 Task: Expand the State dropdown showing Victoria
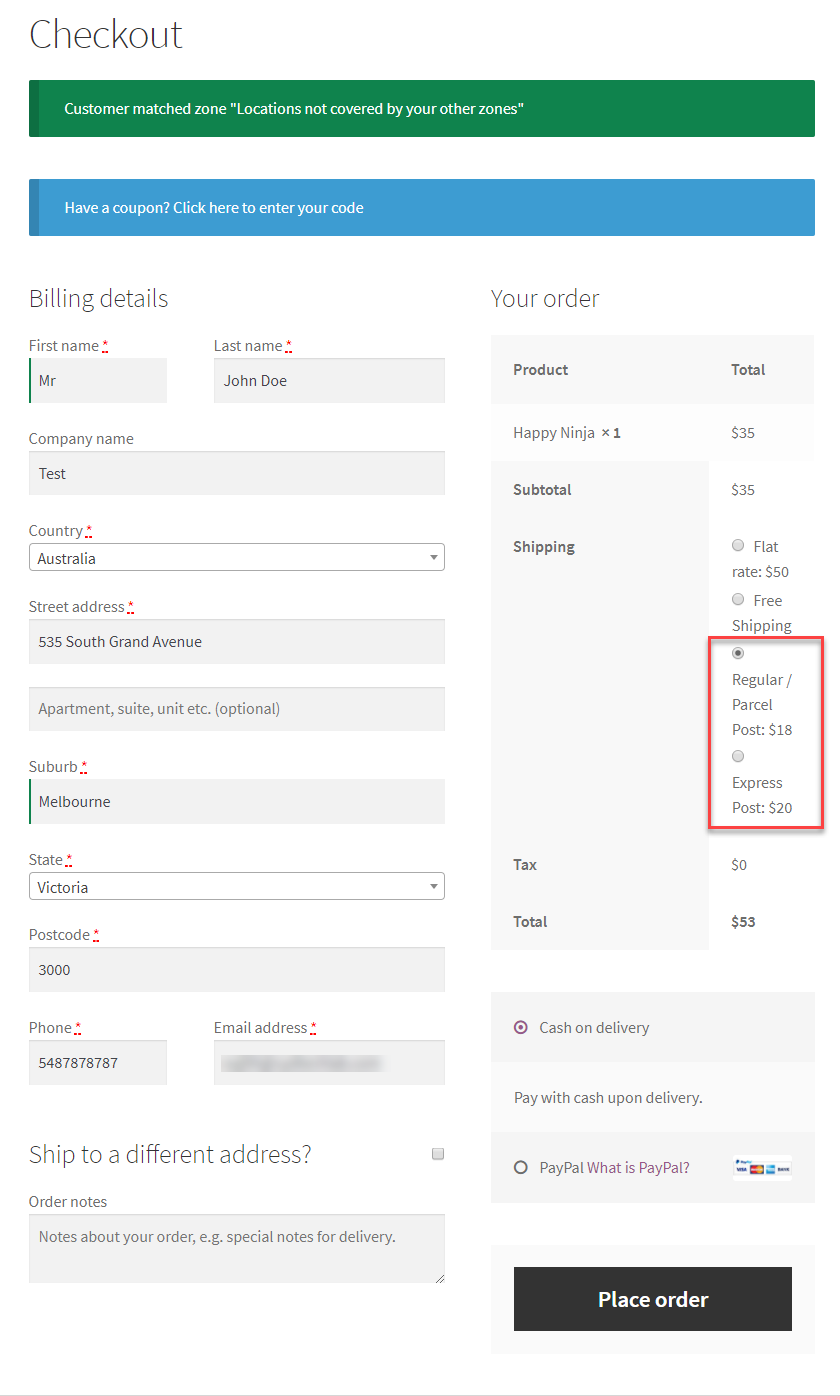(x=236, y=887)
